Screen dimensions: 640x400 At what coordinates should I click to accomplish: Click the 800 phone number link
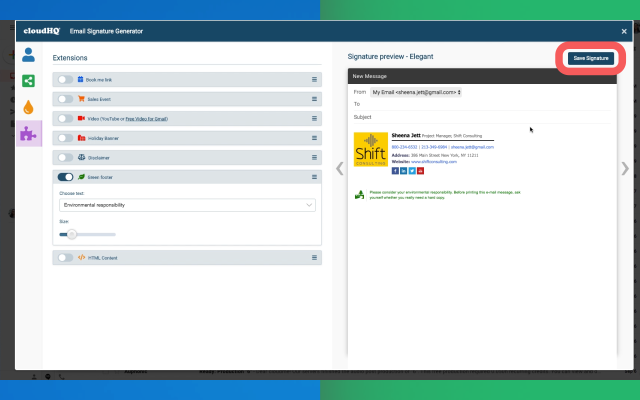tap(404, 147)
